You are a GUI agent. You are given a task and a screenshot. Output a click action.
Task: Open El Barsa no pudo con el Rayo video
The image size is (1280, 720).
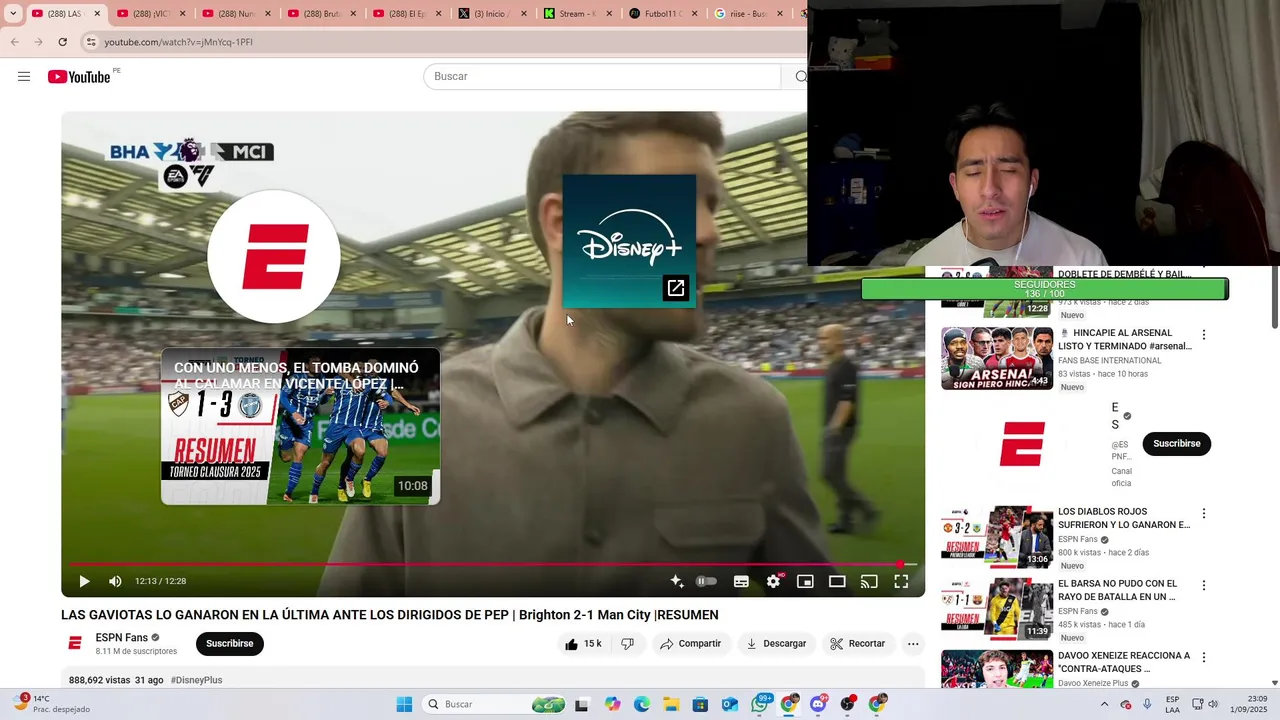click(x=1118, y=590)
